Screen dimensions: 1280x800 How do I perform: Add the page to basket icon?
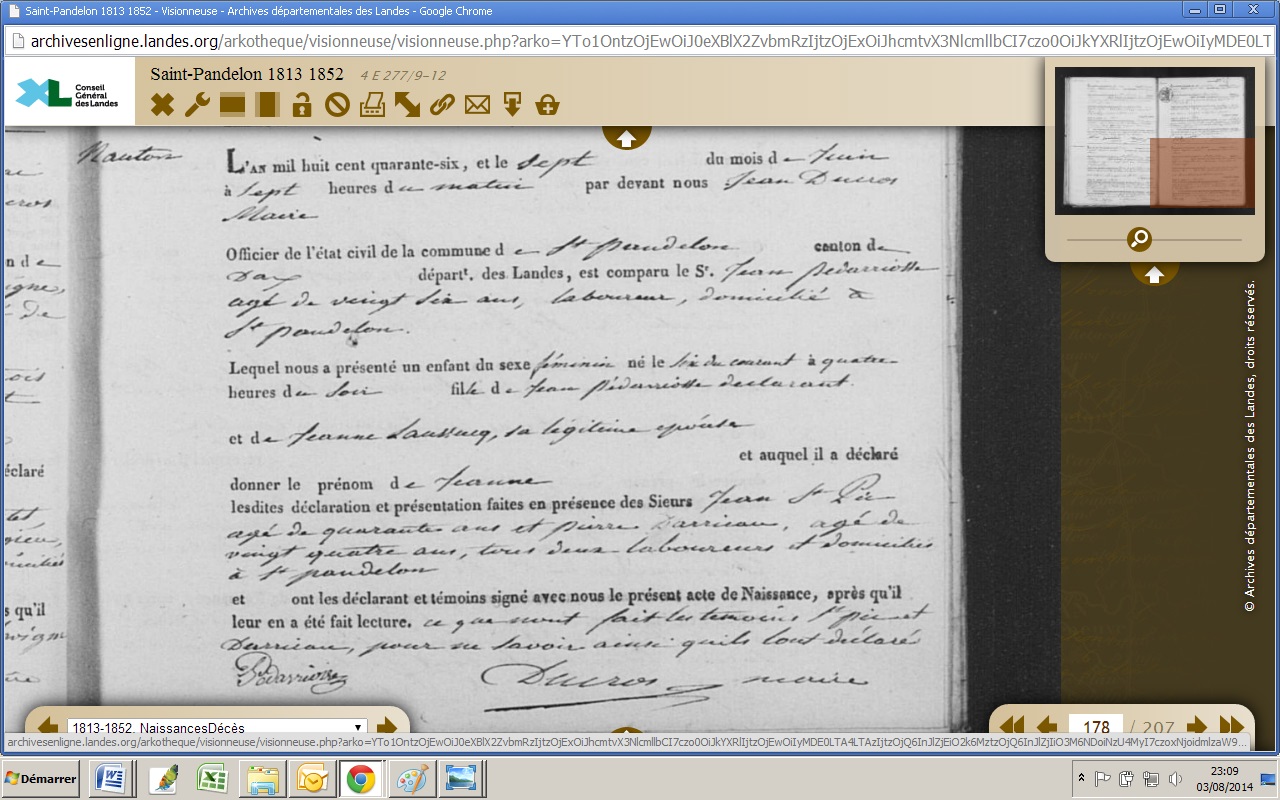point(547,104)
